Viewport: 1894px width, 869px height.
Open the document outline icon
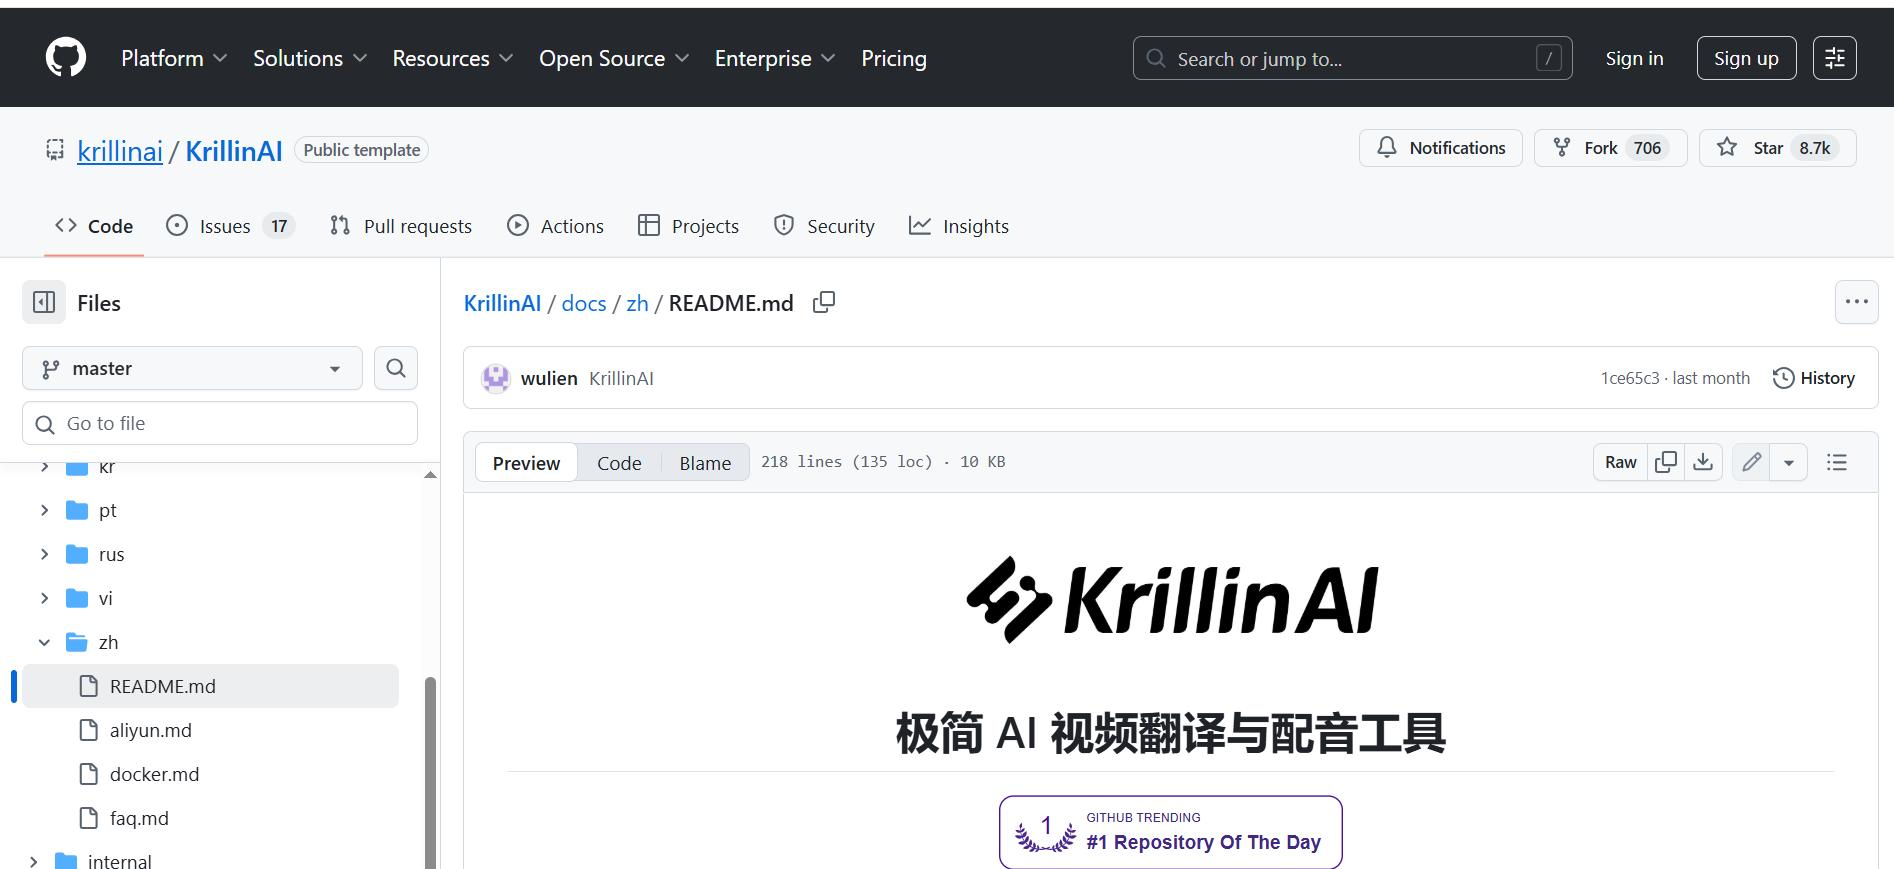coord(1836,462)
